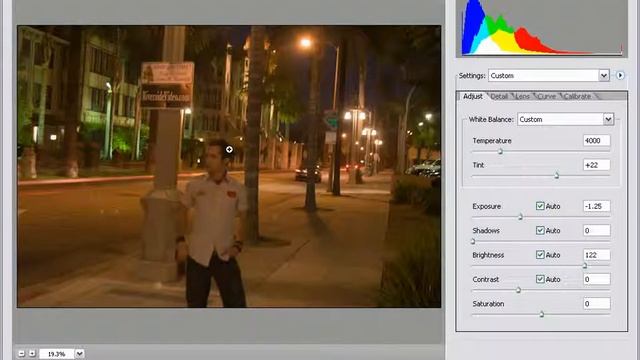
Task: Open the White Balance dropdown
Action: coord(566,119)
